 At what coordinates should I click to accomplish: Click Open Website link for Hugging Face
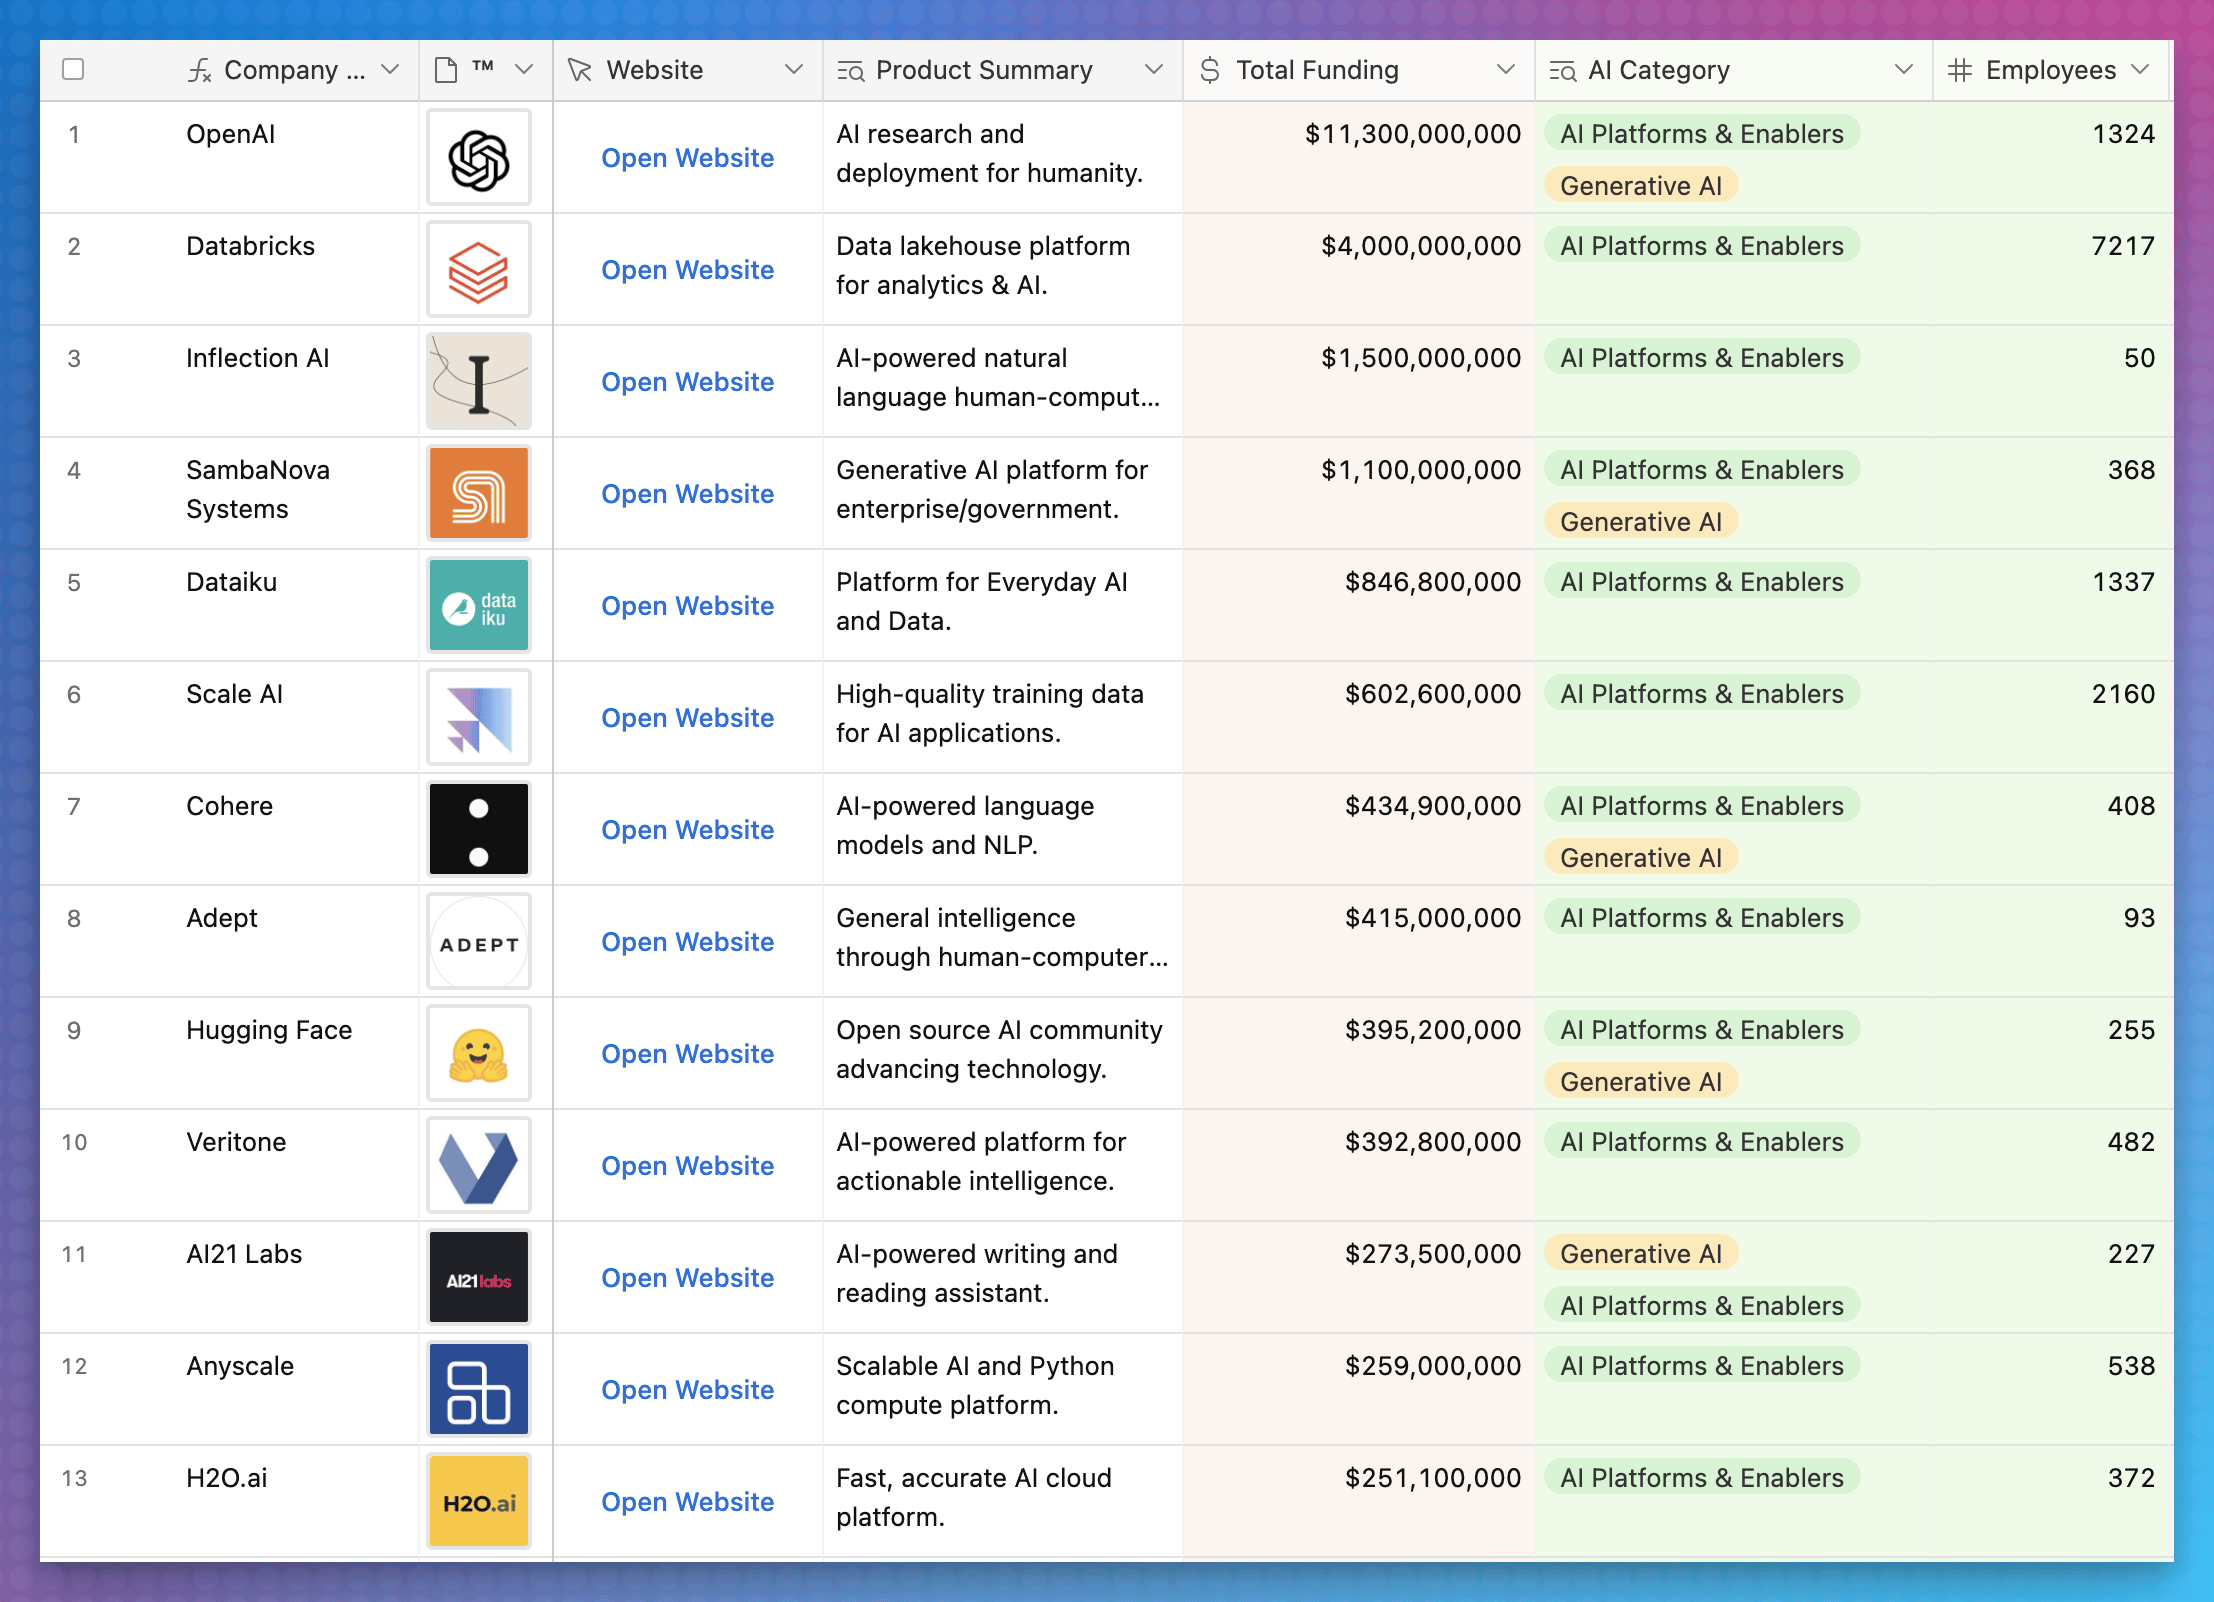click(x=688, y=1054)
